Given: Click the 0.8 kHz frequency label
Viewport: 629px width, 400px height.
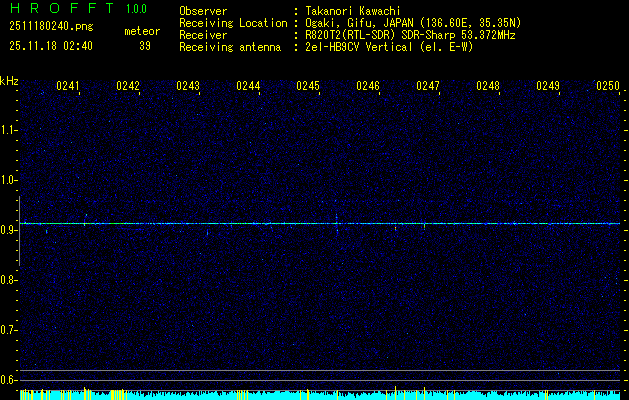Looking at the screenshot, I should [8, 280].
